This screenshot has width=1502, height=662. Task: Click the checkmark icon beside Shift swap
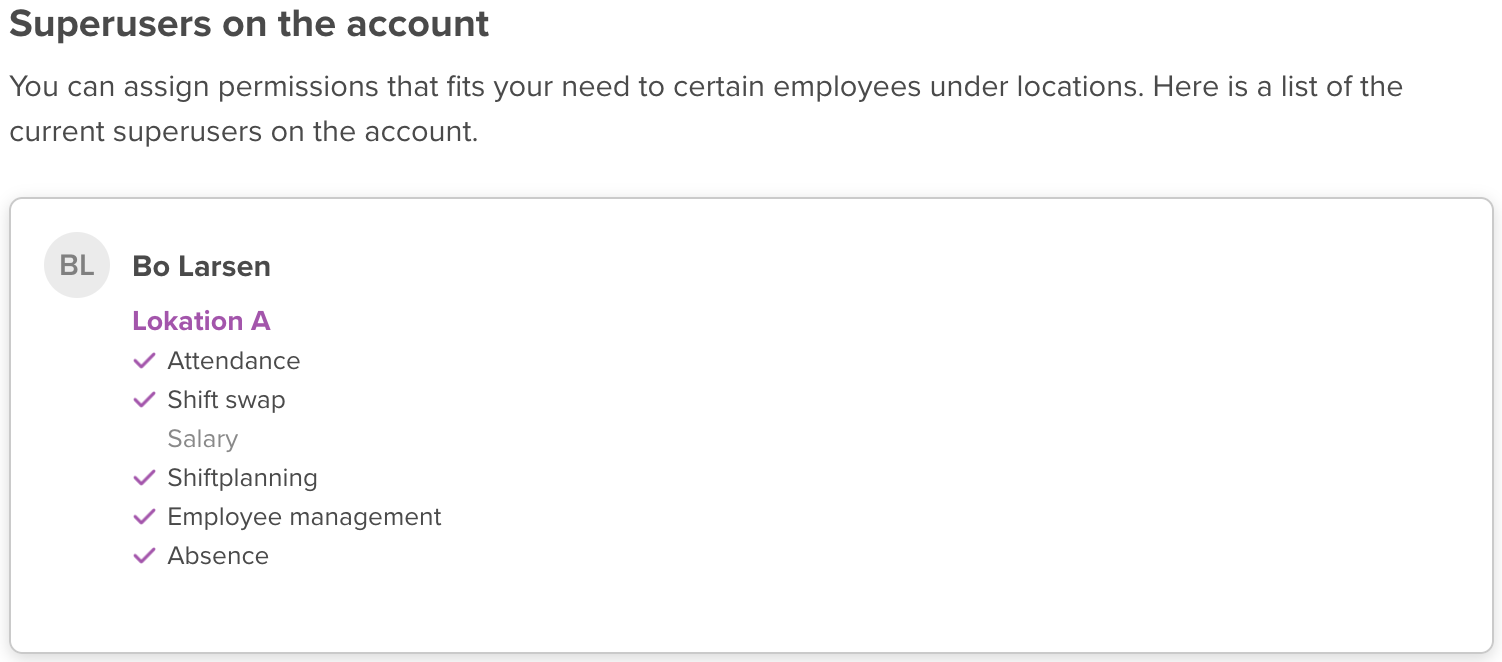coord(145,399)
